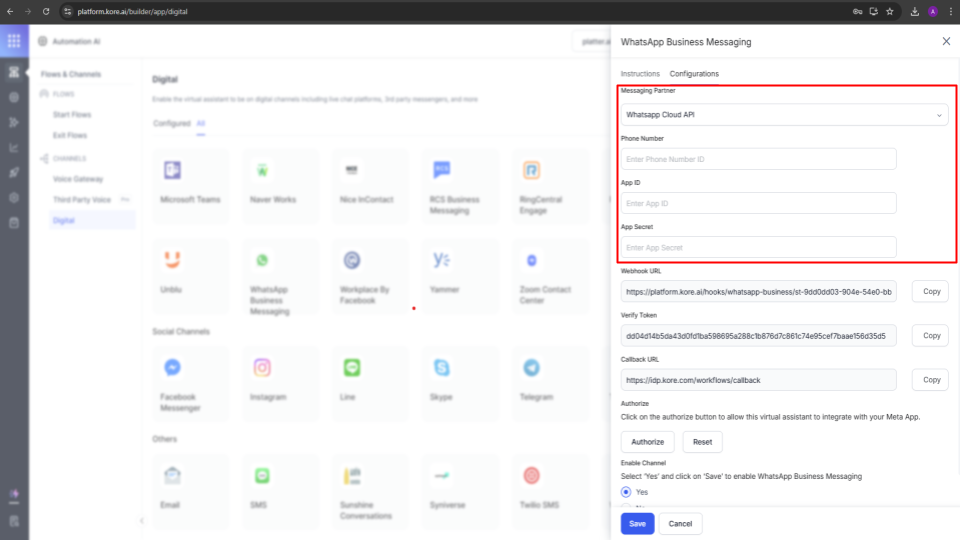Screen dimensions: 960x540
Task: Focus the App ID field
Action: [x=759, y=203]
